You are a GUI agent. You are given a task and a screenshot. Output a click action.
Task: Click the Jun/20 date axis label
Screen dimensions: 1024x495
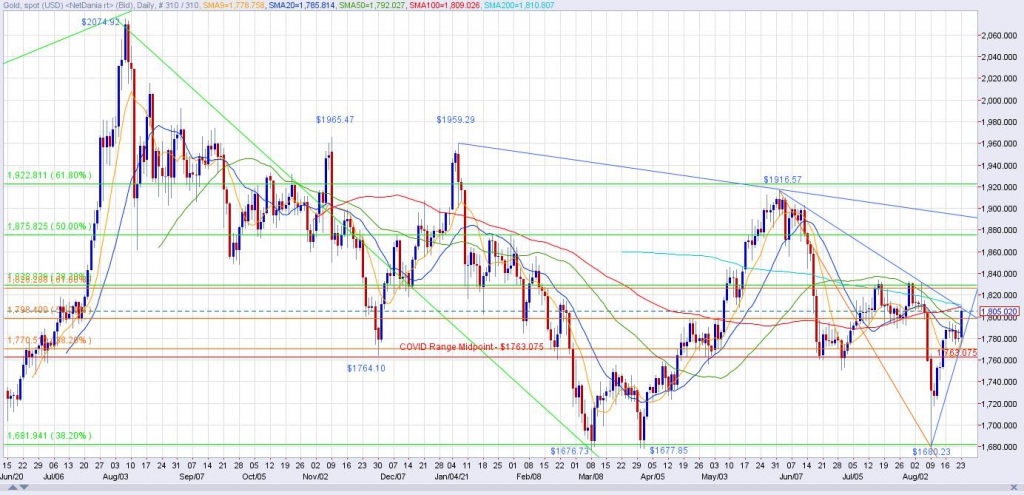click(x=11, y=477)
